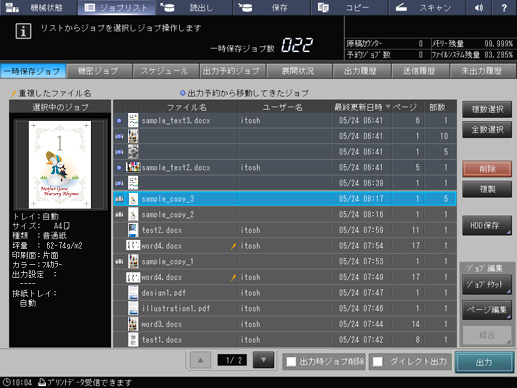517x388 pixels.
Task: Click the ファイル名 column header
Action: tap(187, 107)
